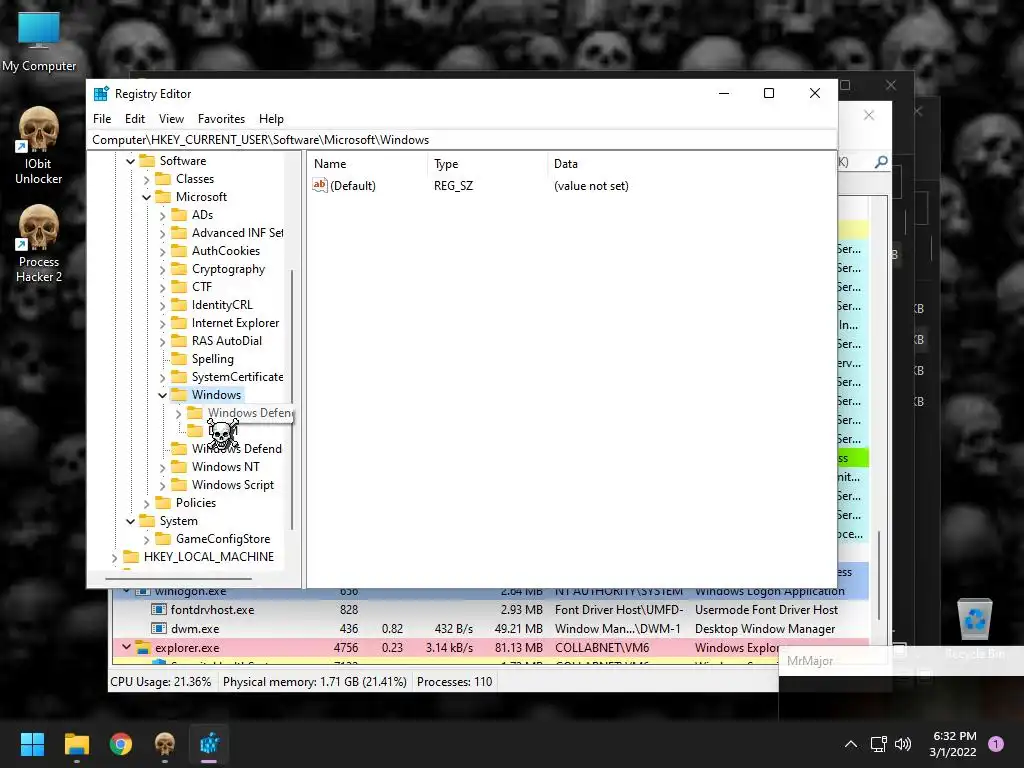The height and width of the screenshot is (768, 1024).
Task: Click the registry path address bar
Action: pyautogui.click(x=462, y=140)
